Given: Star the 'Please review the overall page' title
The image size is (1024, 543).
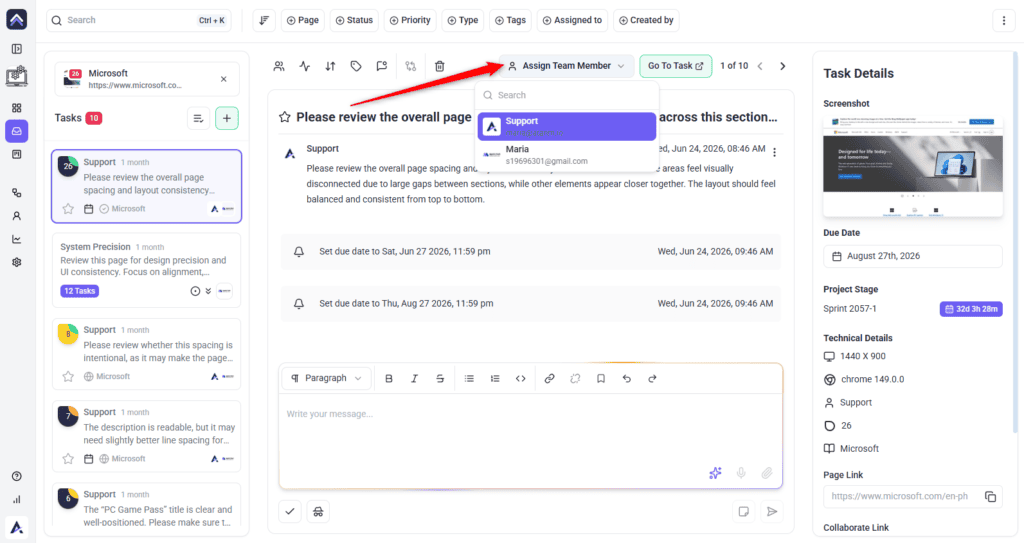Looking at the screenshot, I should click(285, 117).
